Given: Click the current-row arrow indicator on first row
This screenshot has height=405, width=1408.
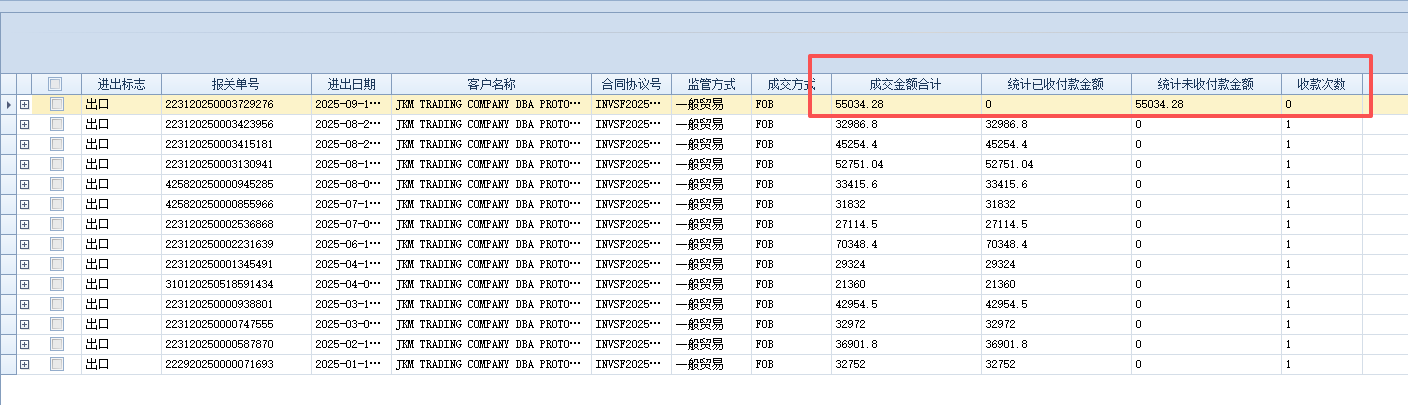Looking at the screenshot, I should (9, 104).
